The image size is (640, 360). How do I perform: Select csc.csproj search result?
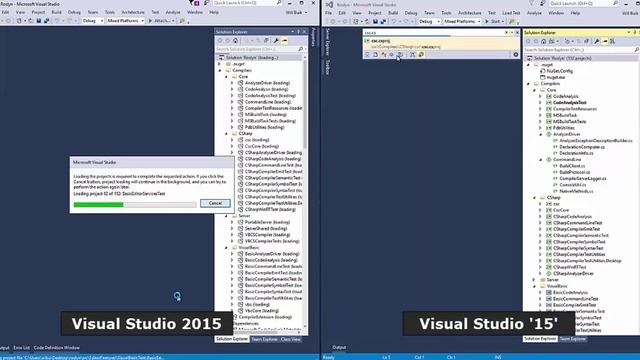441,44
